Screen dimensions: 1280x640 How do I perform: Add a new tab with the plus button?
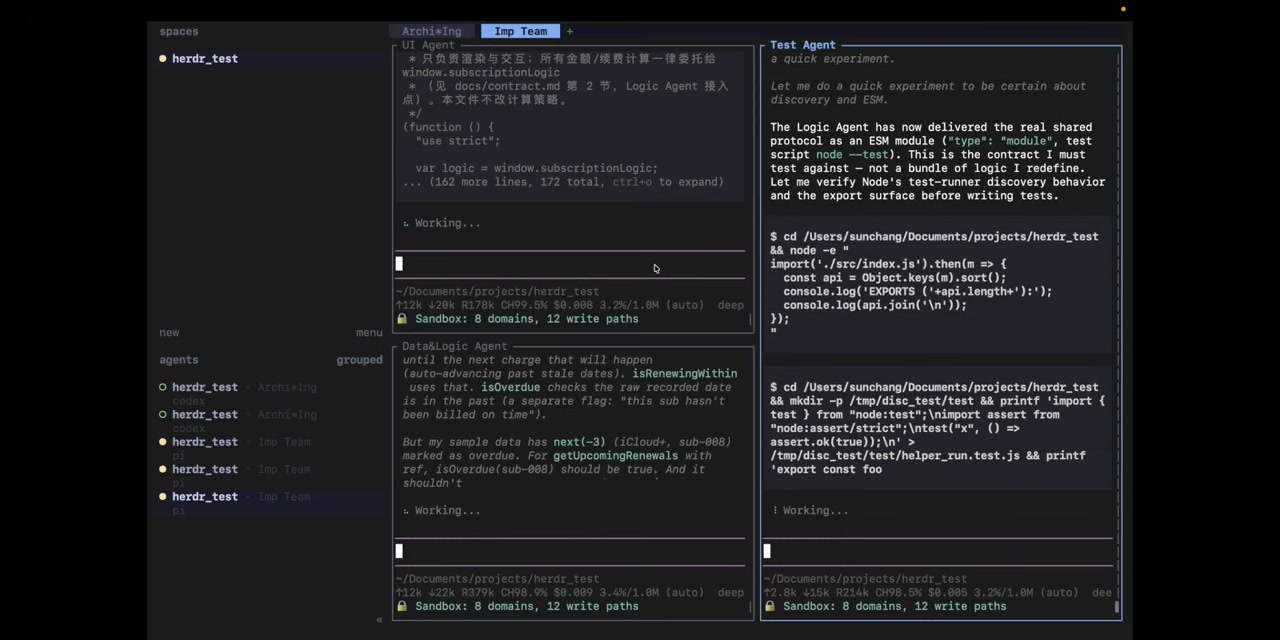(x=570, y=31)
